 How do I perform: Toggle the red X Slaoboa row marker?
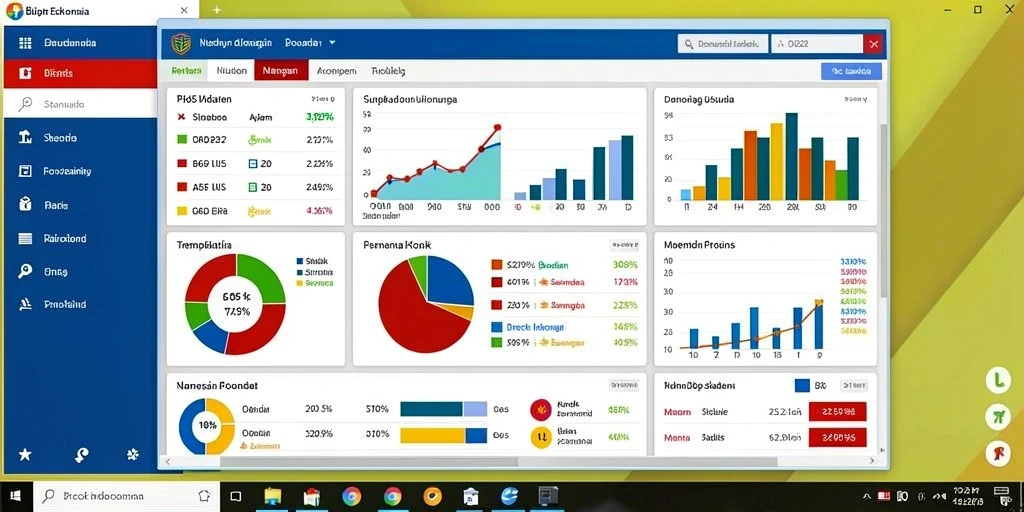click(x=182, y=118)
